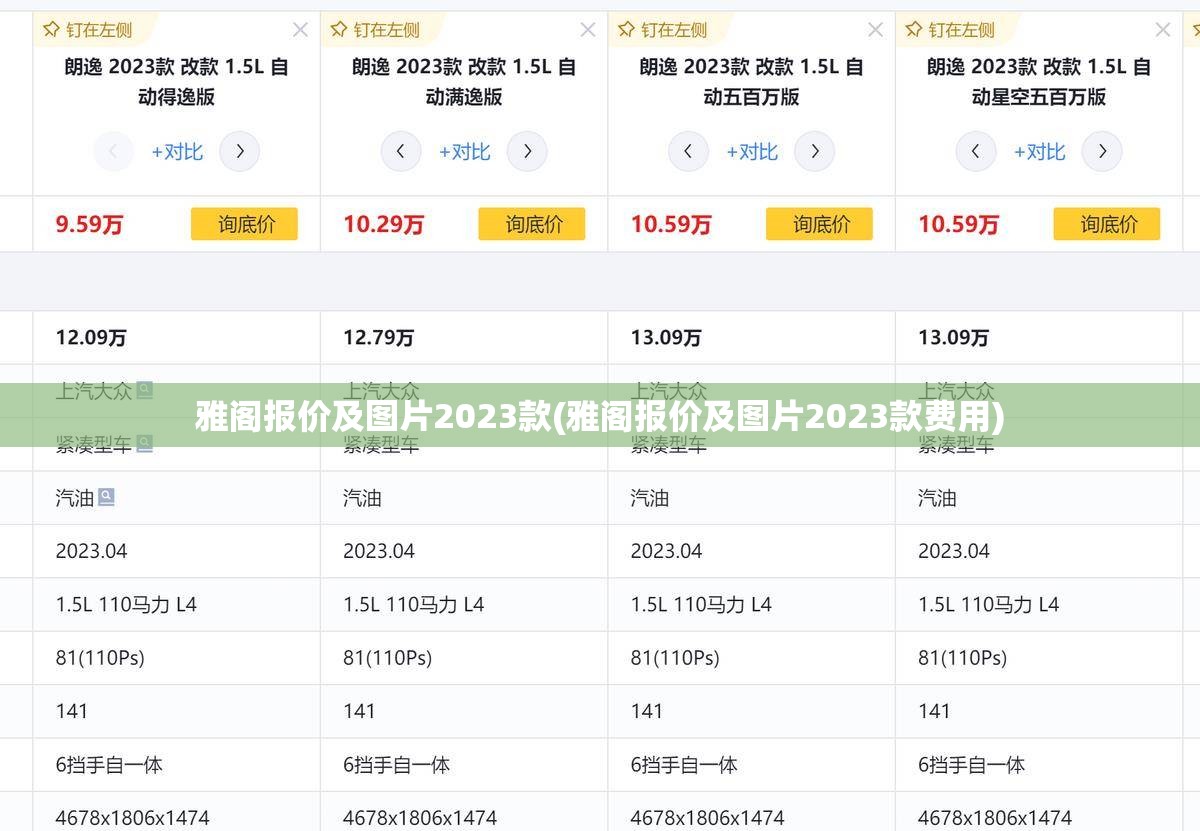This screenshot has width=1200, height=831.
Task: Open the 朗逸 2023款 自动满逸版 title
Action: point(464,82)
